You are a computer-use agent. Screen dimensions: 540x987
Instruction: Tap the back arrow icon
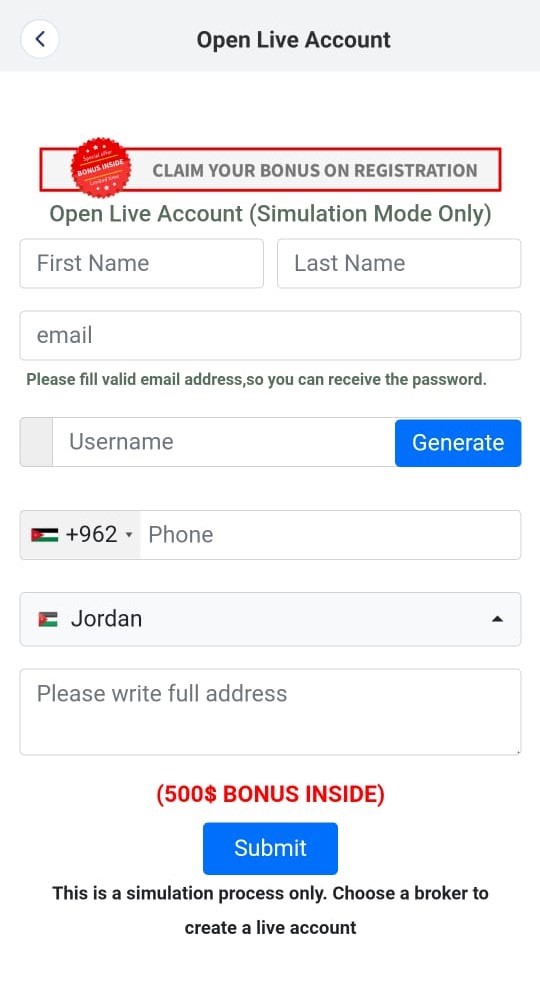40,39
